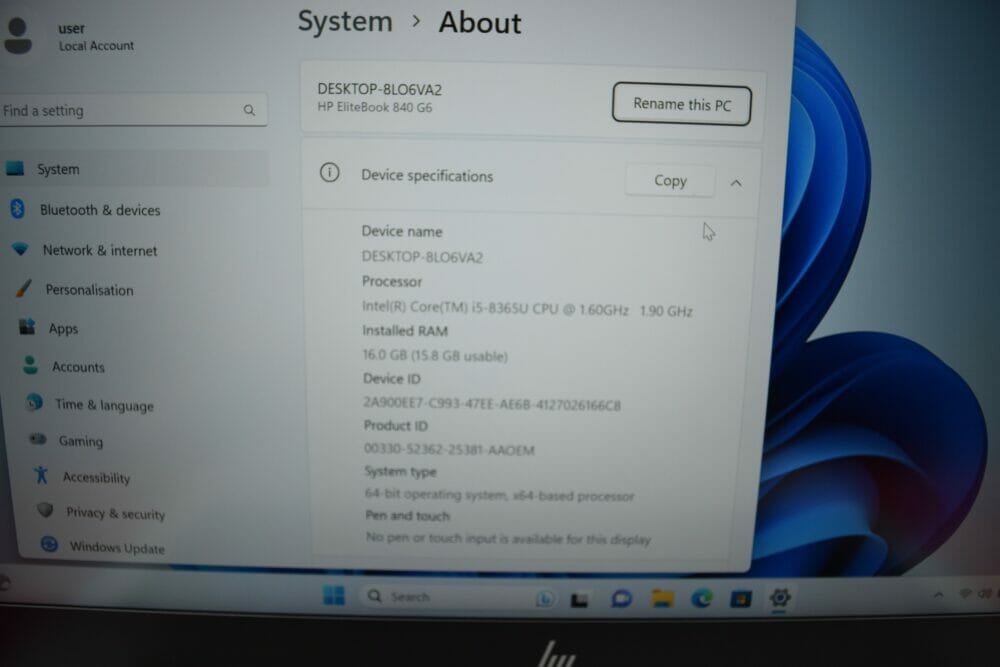Image resolution: width=1000 pixels, height=667 pixels.
Task: Launch Microsoft Edge from taskbar
Action: (702, 598)
